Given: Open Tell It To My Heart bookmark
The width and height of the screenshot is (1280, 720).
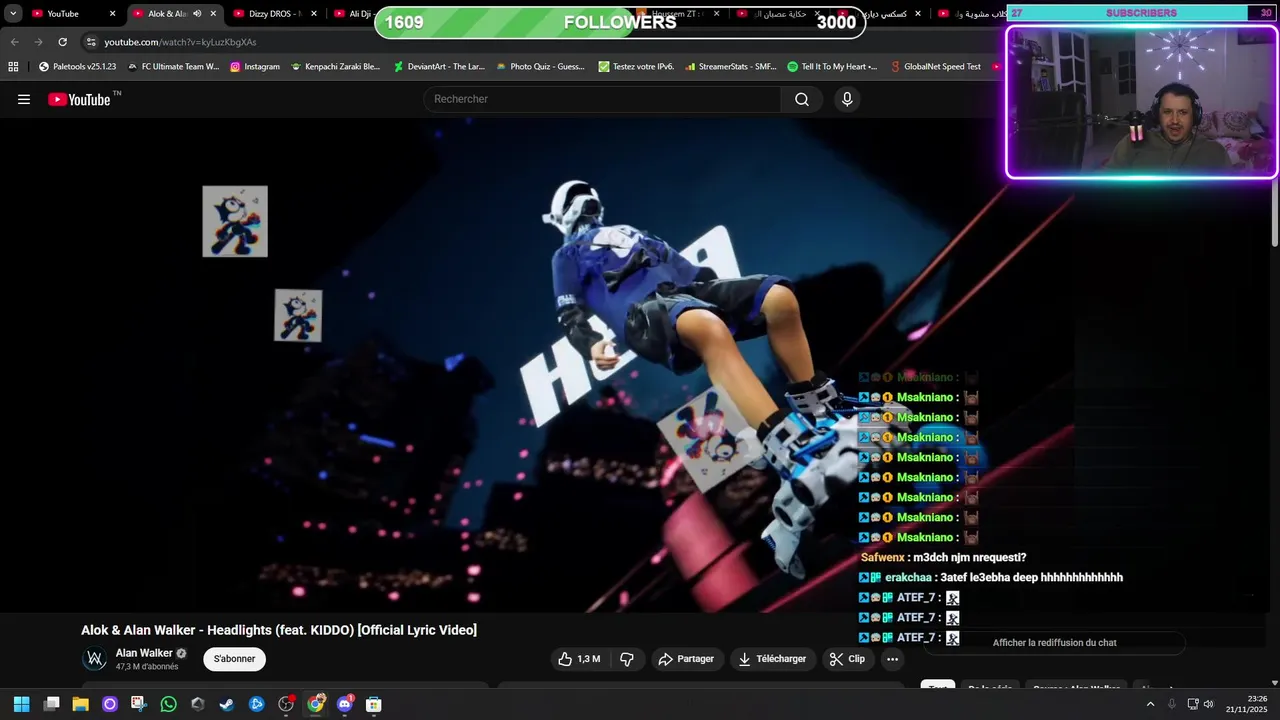Looking at the screenshot, I should point(832,67).
